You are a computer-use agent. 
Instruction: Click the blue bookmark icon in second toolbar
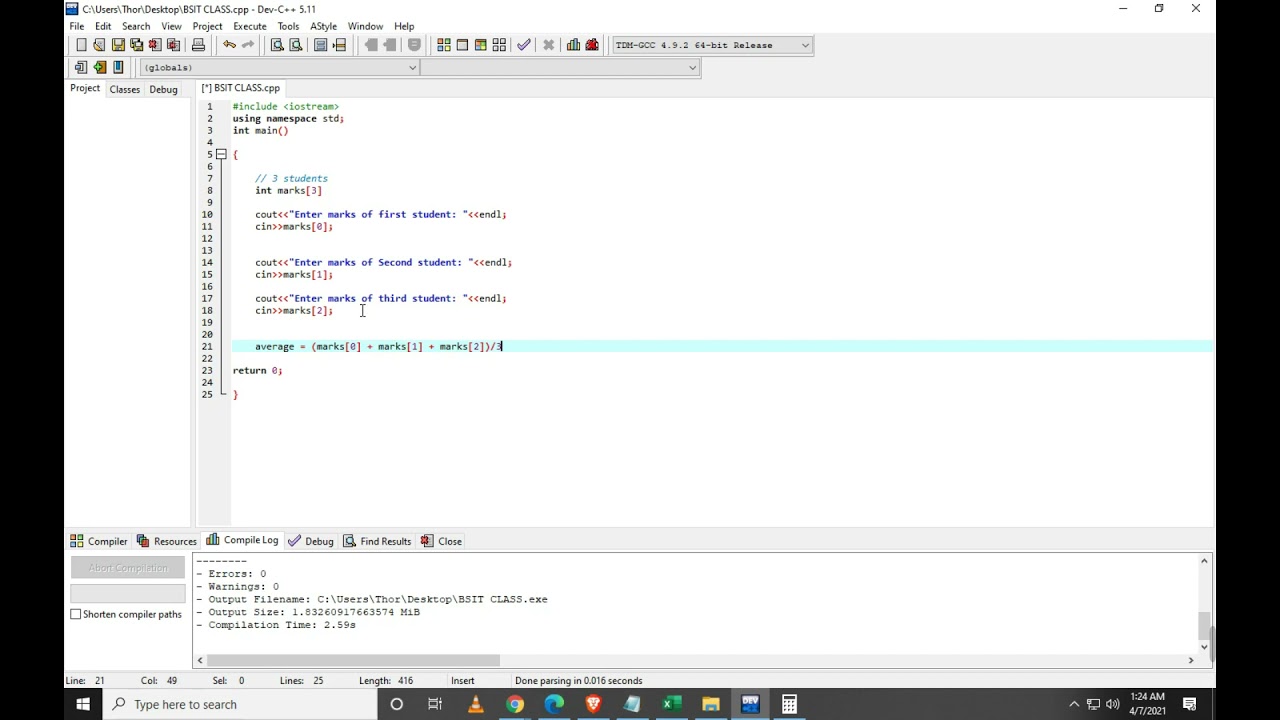(x=118, y=67)
